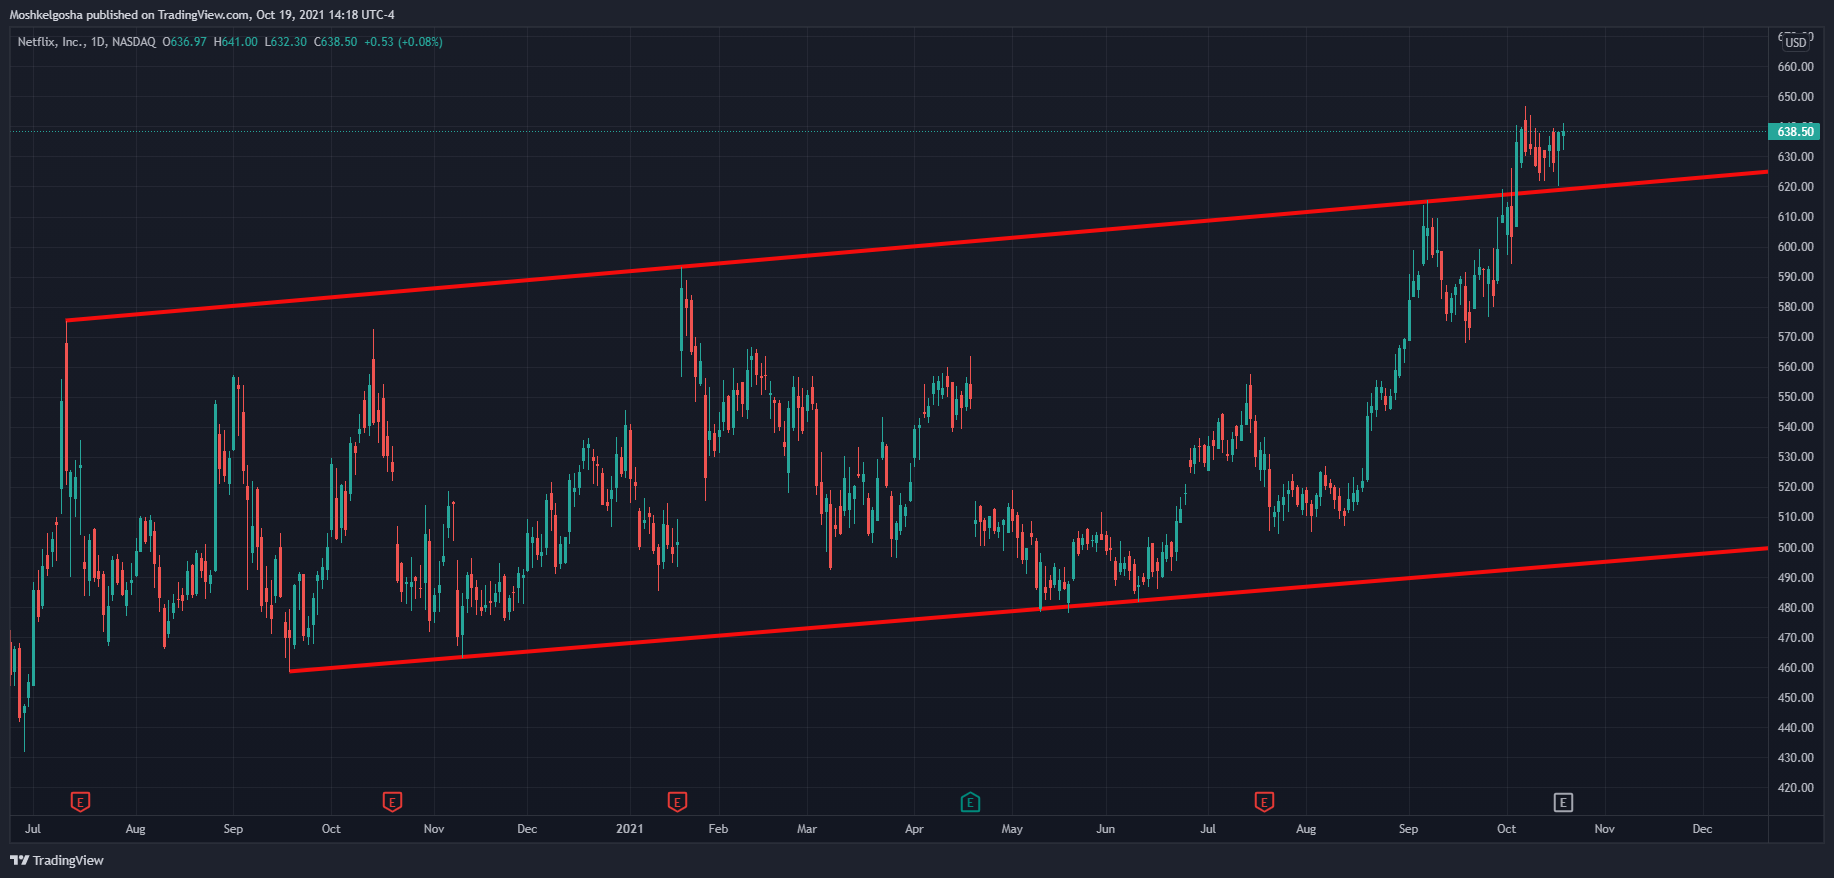Click the Apr label on time axis
This screenshot has height=878, width=1834.
point(914,829)
